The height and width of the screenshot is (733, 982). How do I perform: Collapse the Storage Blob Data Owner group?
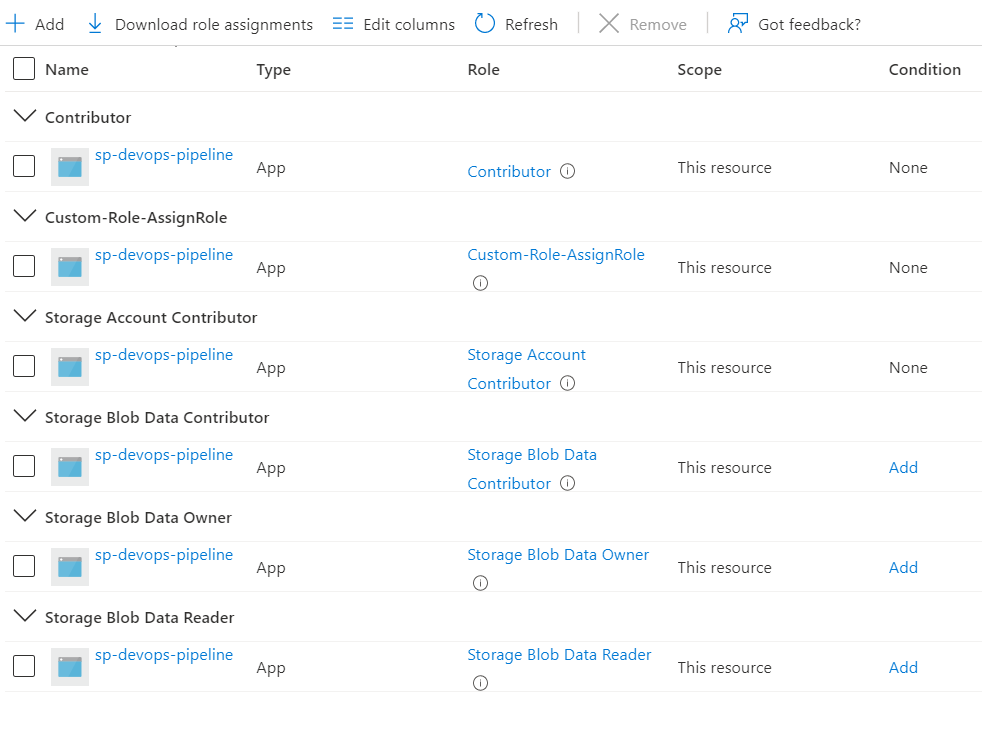[25, 516]
